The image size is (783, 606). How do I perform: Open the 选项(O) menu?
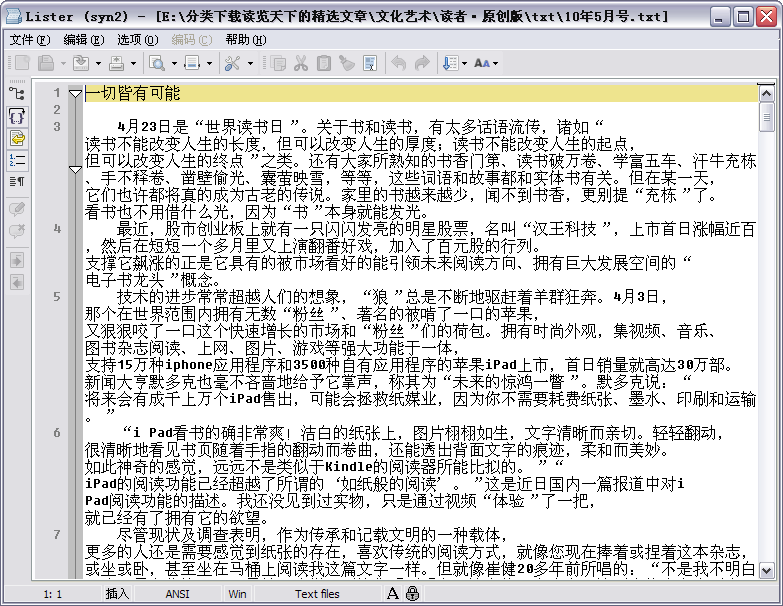(138, 39)
